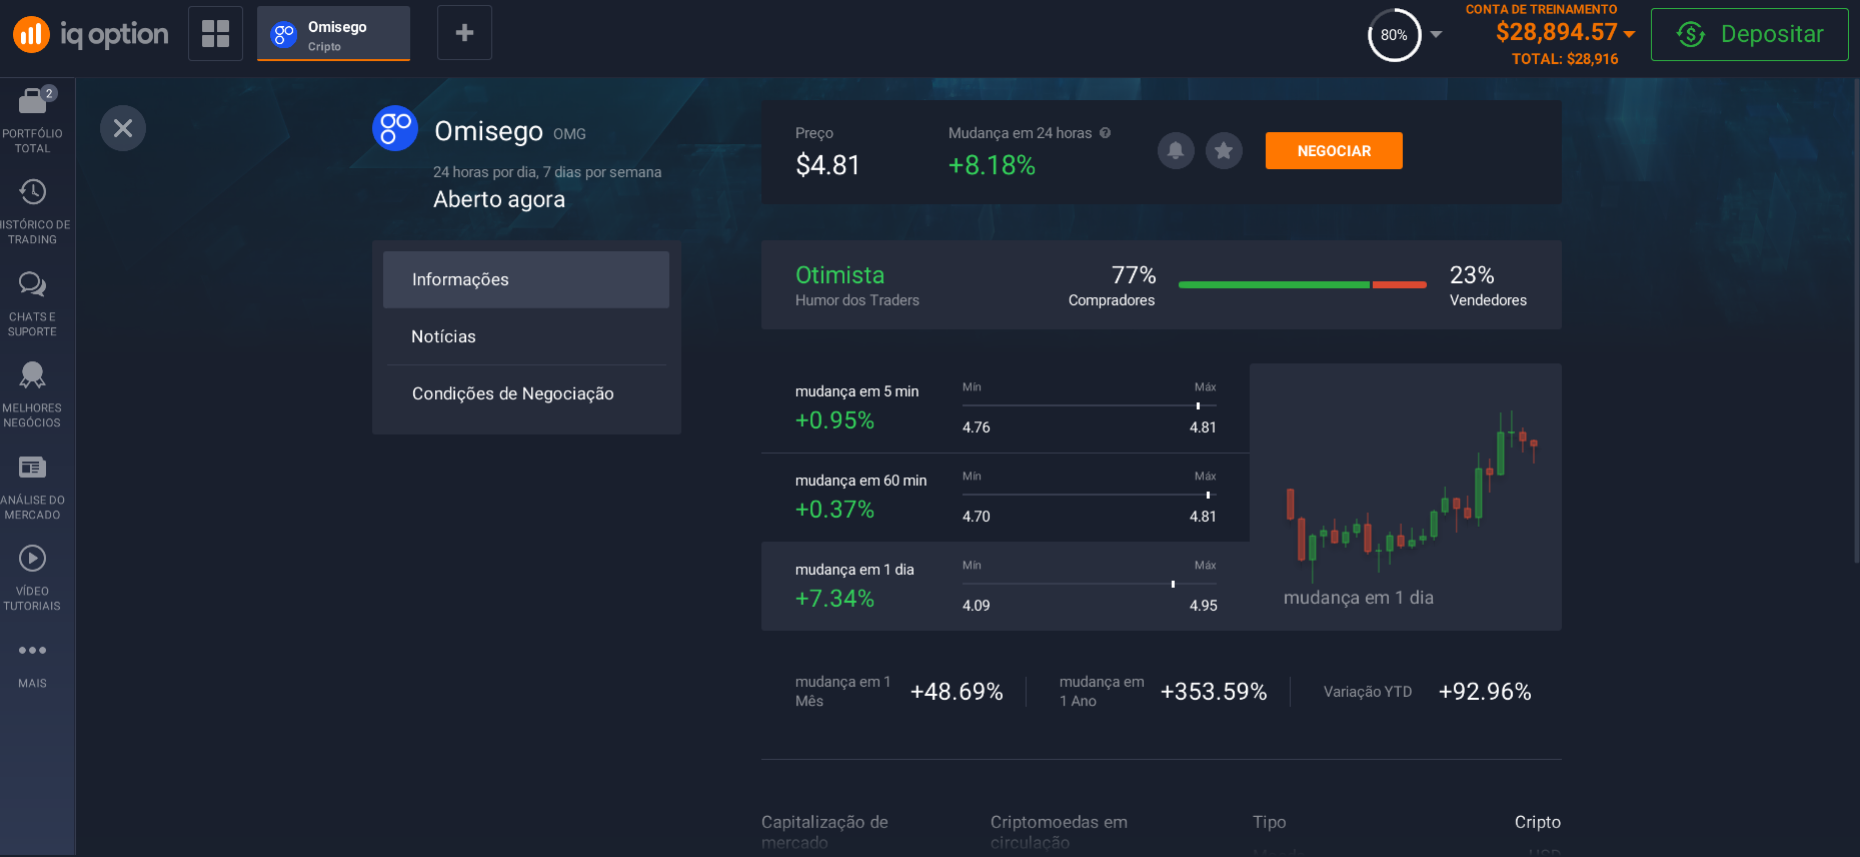Click the NEGOCIAR button
The image size is (1860, 857).
pyautogui.click(x=1333, y=151)
